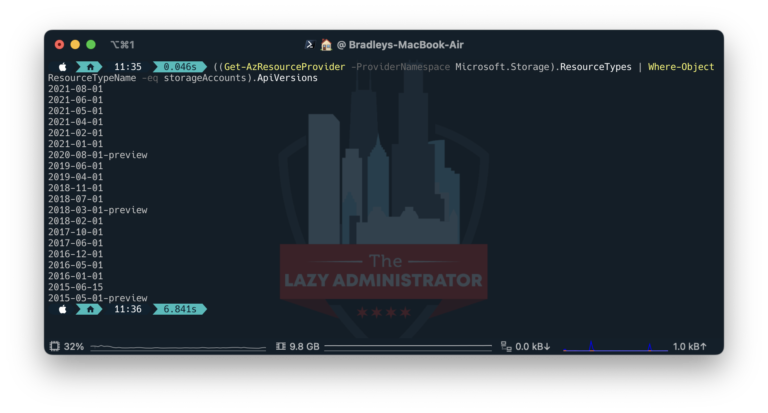Viewport: 768px width, 413px height.
Task: Click the -ProviderNamespace parameter
Action: tap(400, 67)
